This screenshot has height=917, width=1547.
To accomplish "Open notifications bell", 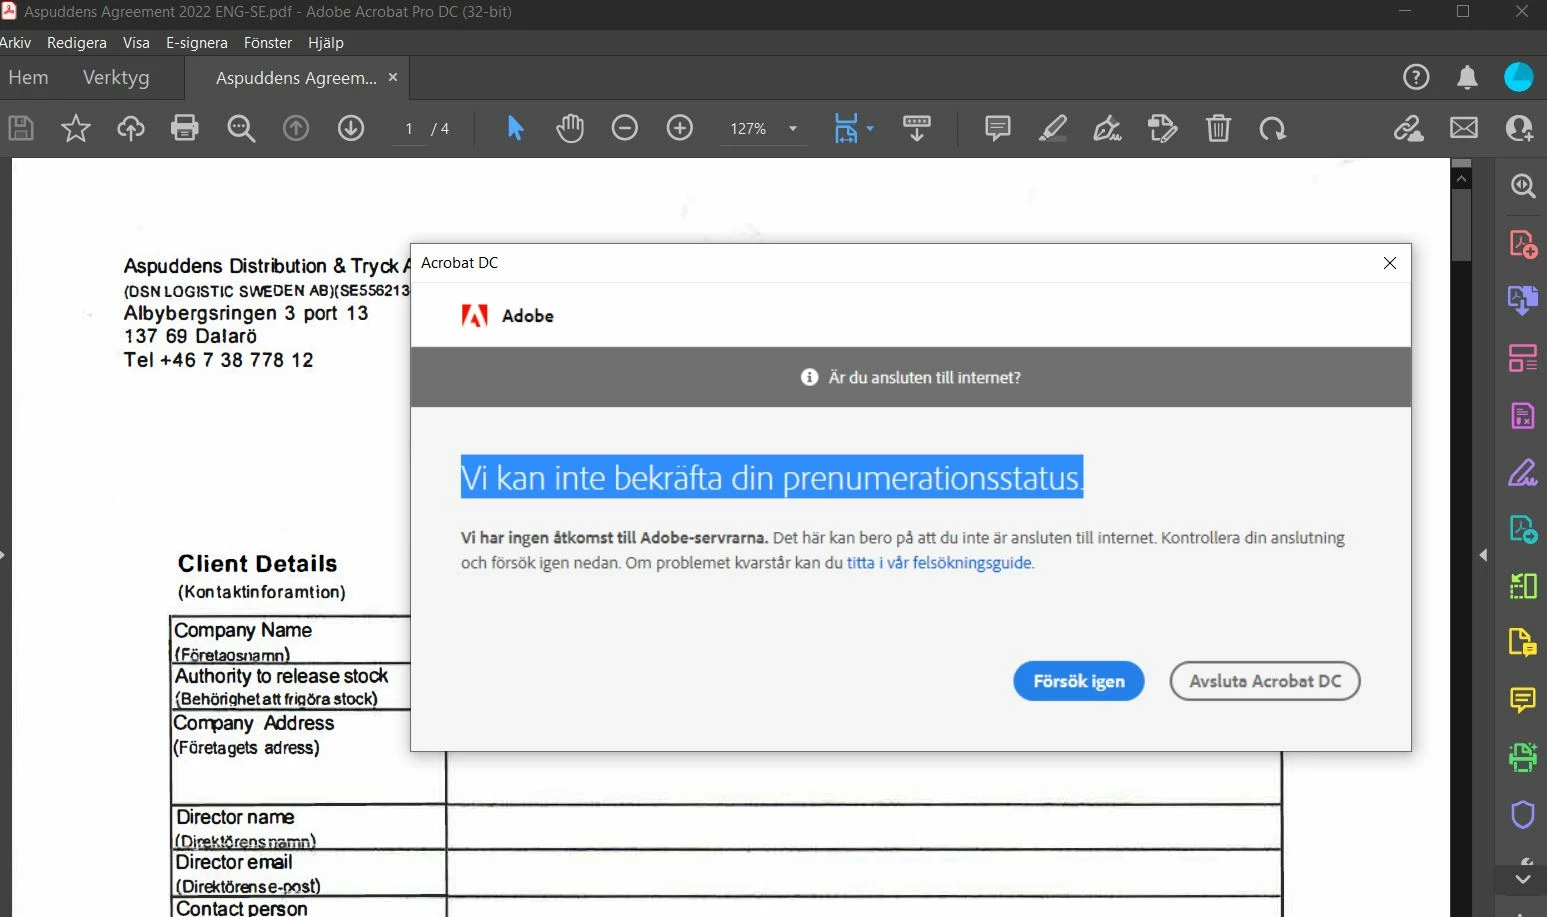I will 1467,77.
